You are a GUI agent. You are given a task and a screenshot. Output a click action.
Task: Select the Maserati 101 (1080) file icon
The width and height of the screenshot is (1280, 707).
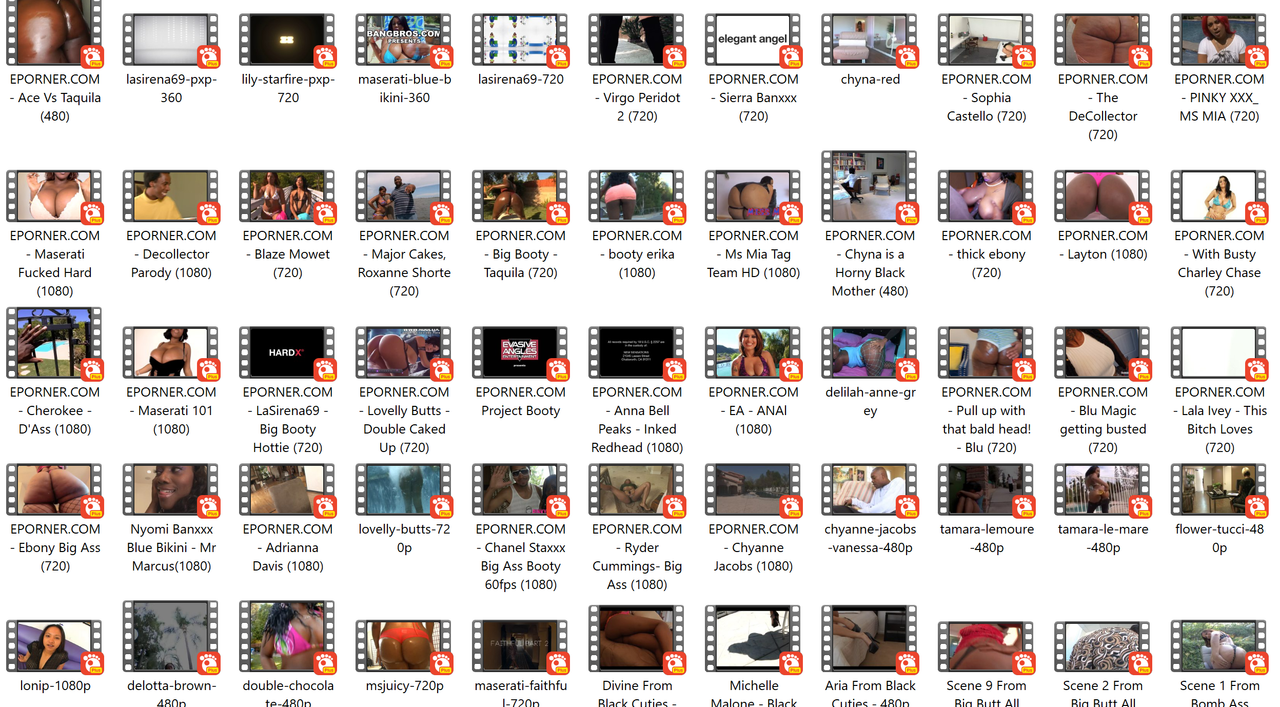coord(171,353)
